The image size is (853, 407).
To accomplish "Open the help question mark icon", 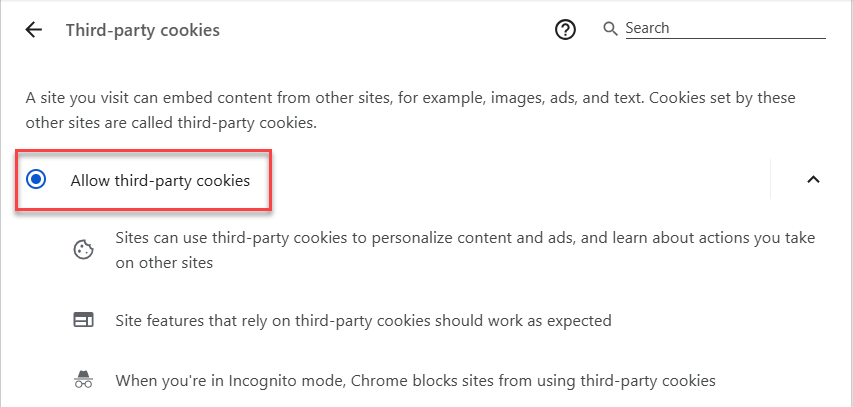I will 566,30.
